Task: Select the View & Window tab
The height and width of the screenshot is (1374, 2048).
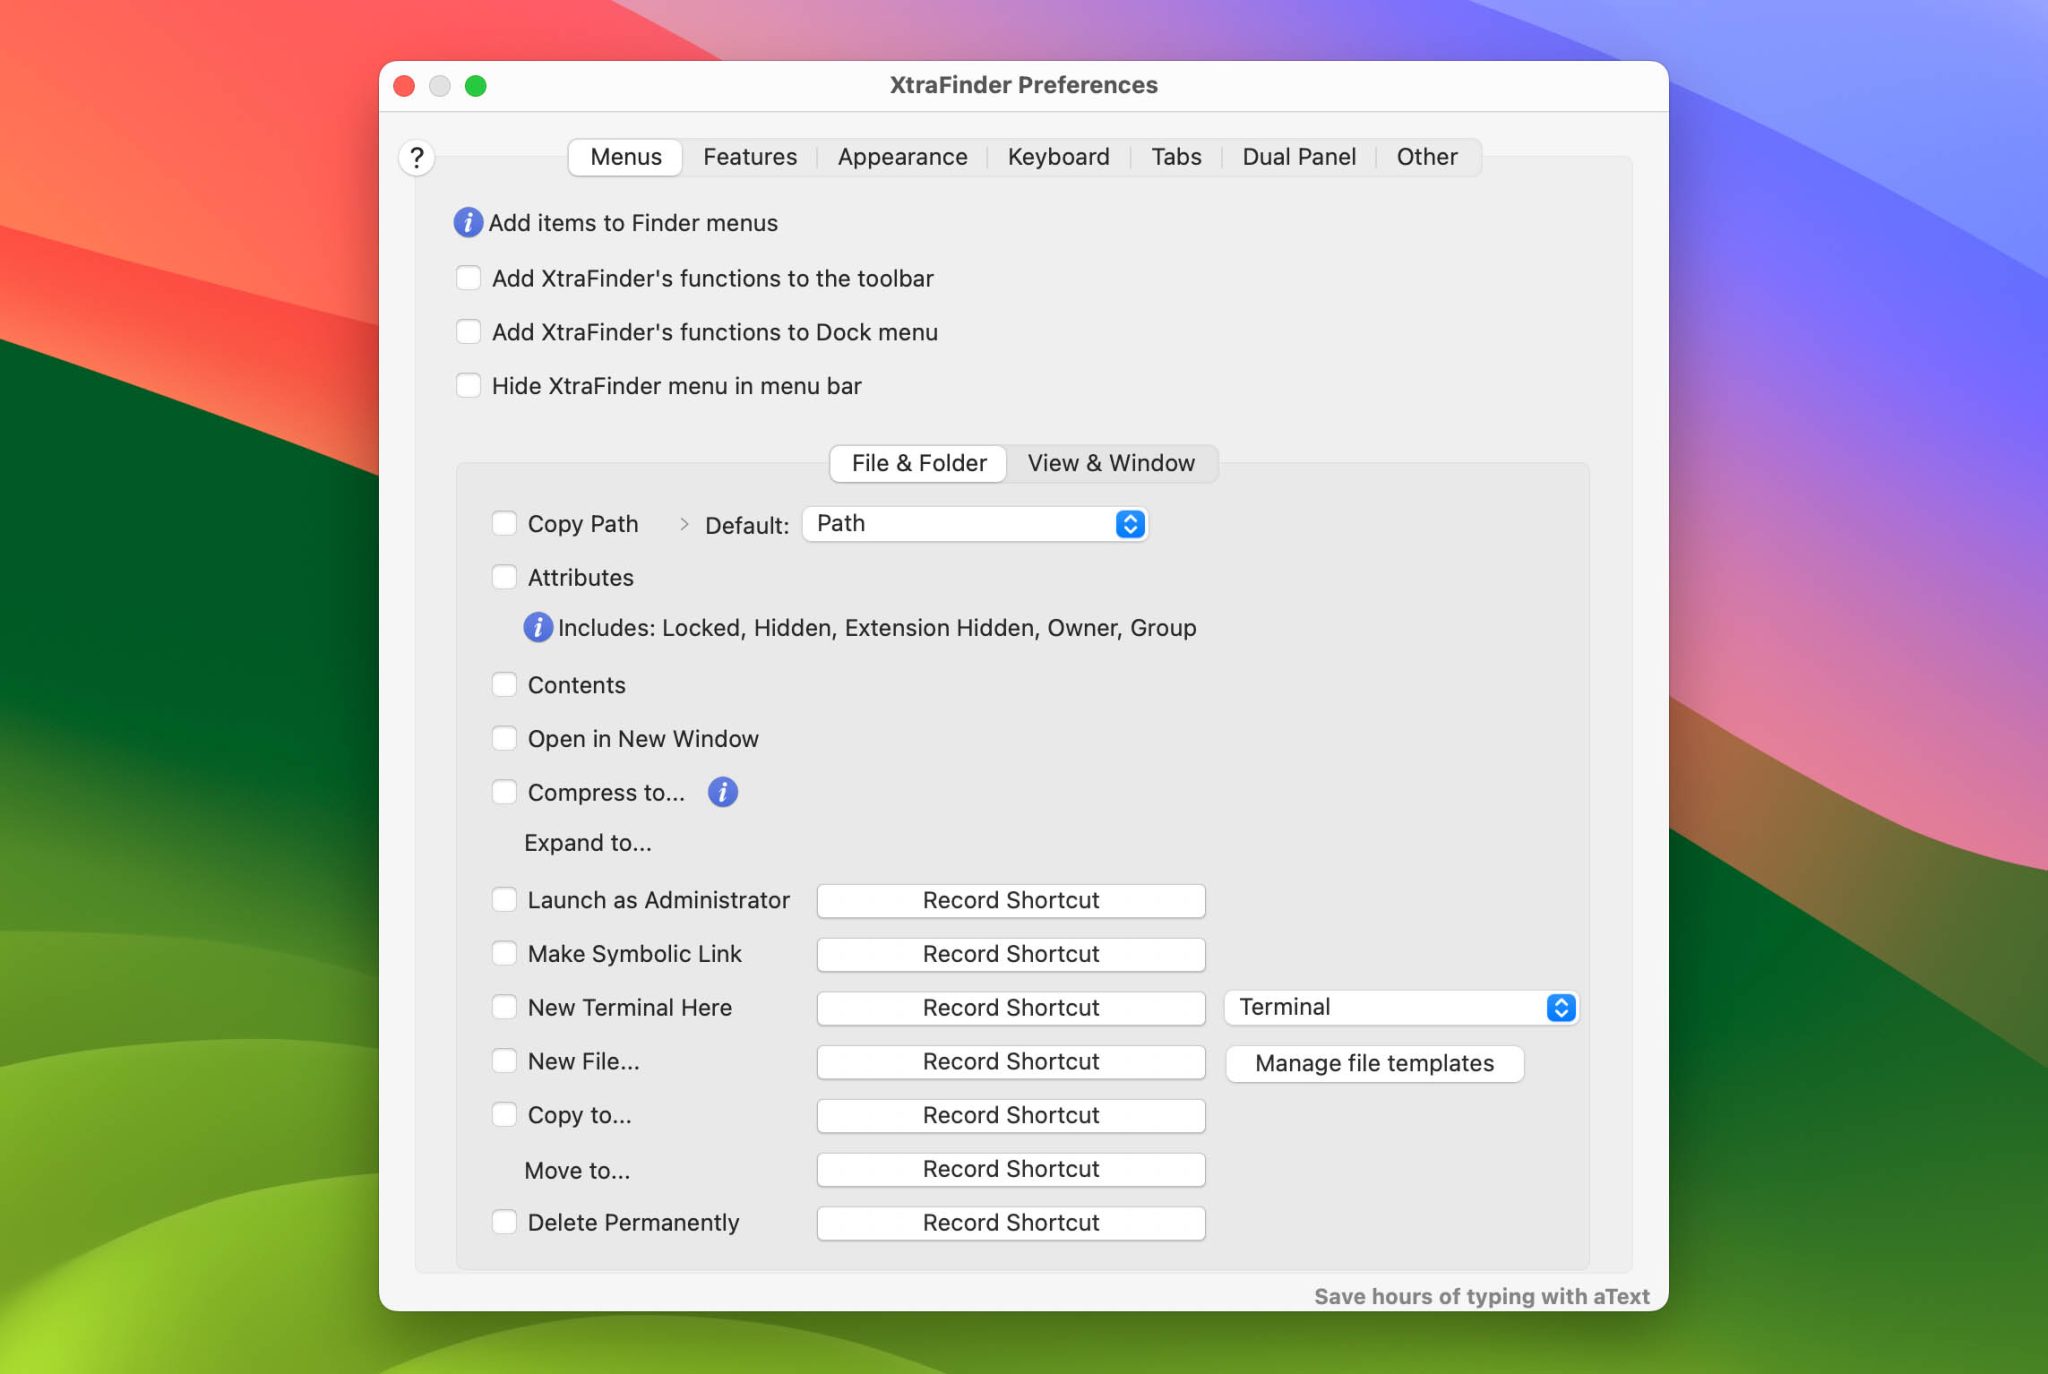Action: click(1110, 463)
